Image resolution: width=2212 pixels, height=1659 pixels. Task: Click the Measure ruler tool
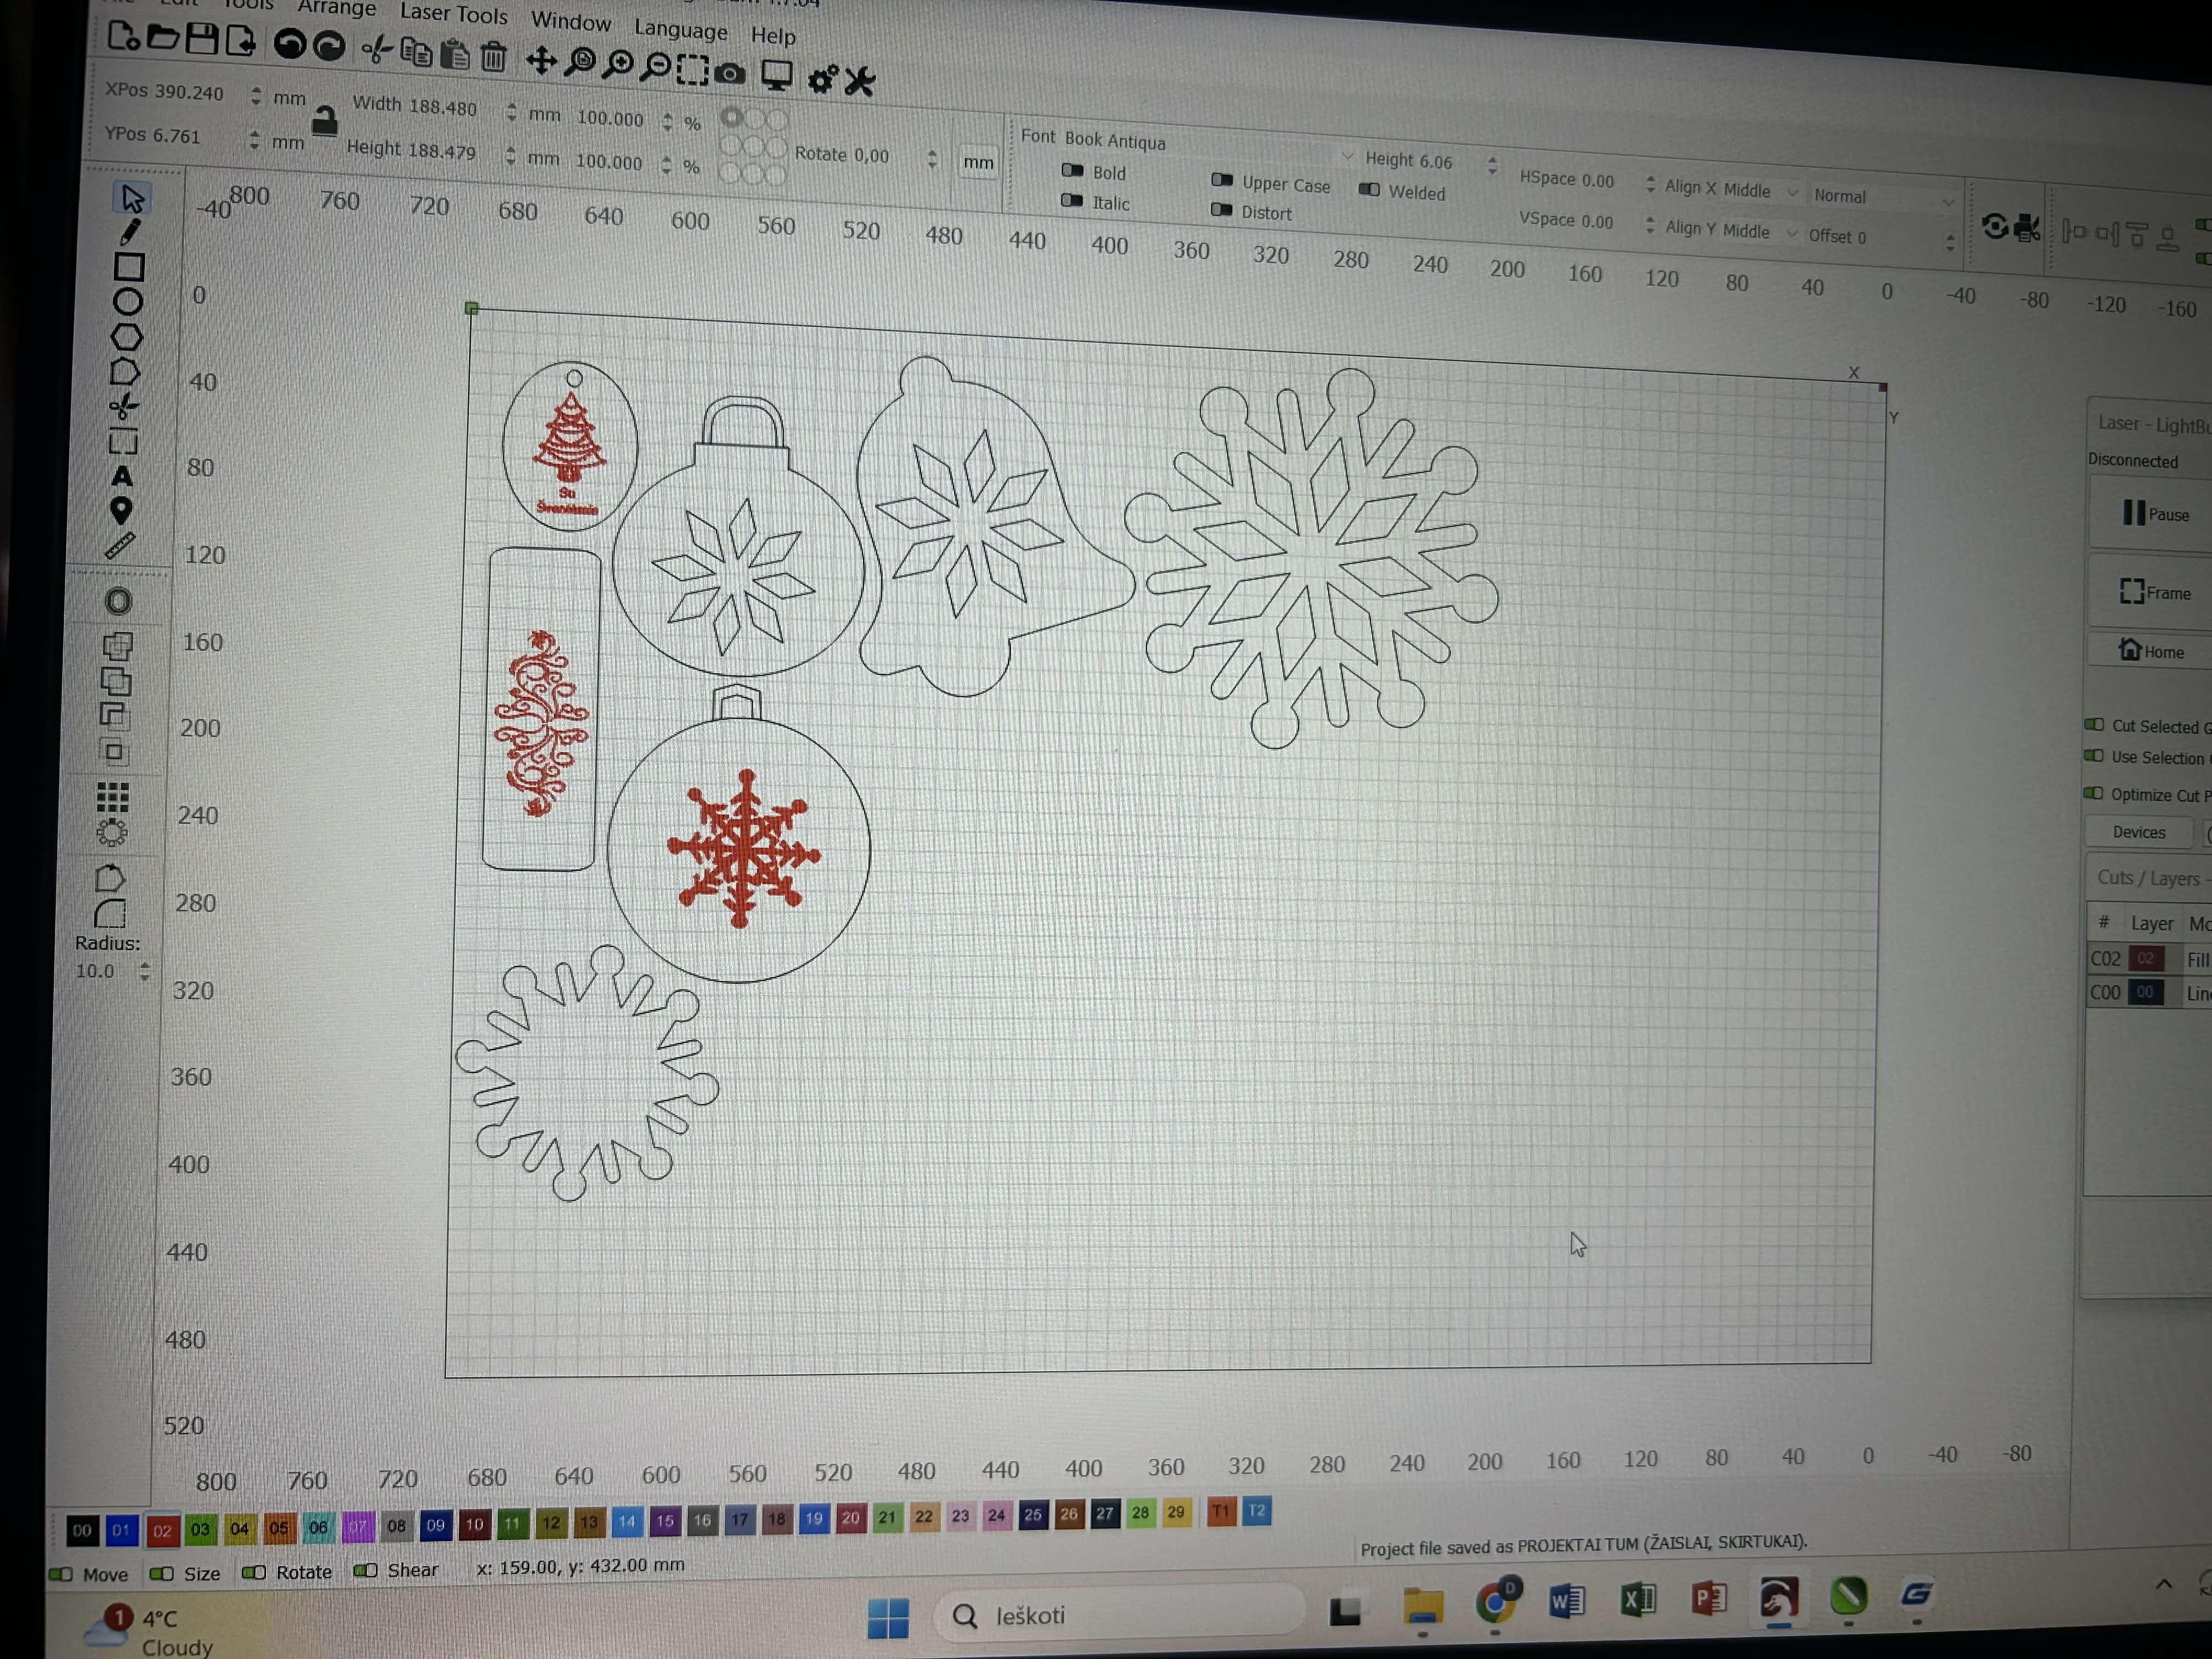120,546
